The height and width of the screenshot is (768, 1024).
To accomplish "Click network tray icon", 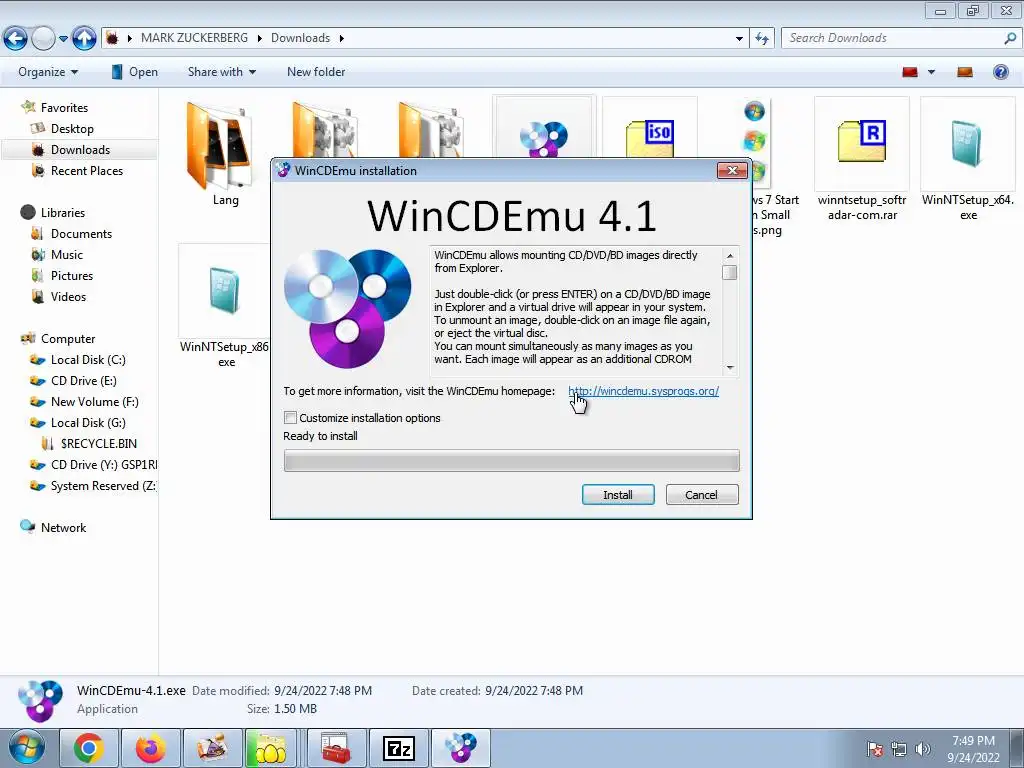I will [899, 749].
